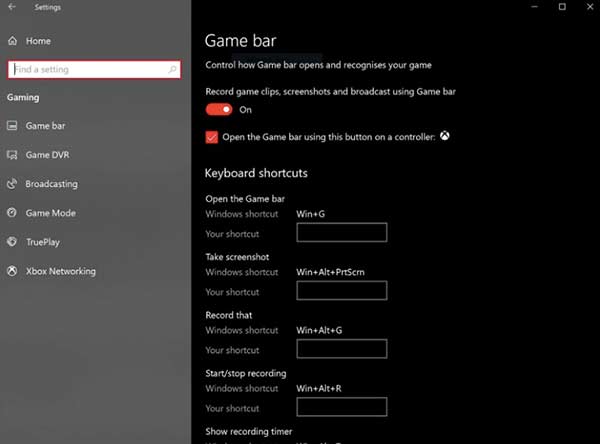Click the Win+Alt+PrtScrn shortcut text
The width and height of the screenshot is (600, 444).
pos(330,272)
